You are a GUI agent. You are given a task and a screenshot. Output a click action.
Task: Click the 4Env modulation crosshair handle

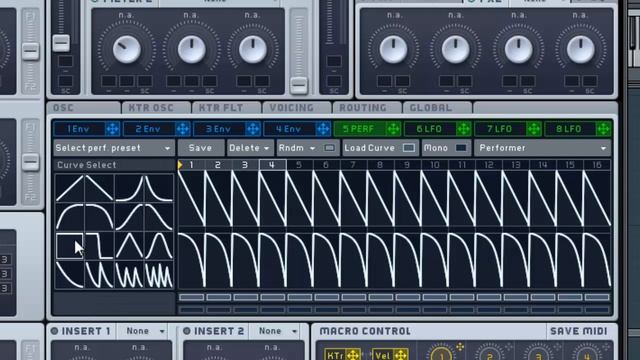click(x=323, y=129)
